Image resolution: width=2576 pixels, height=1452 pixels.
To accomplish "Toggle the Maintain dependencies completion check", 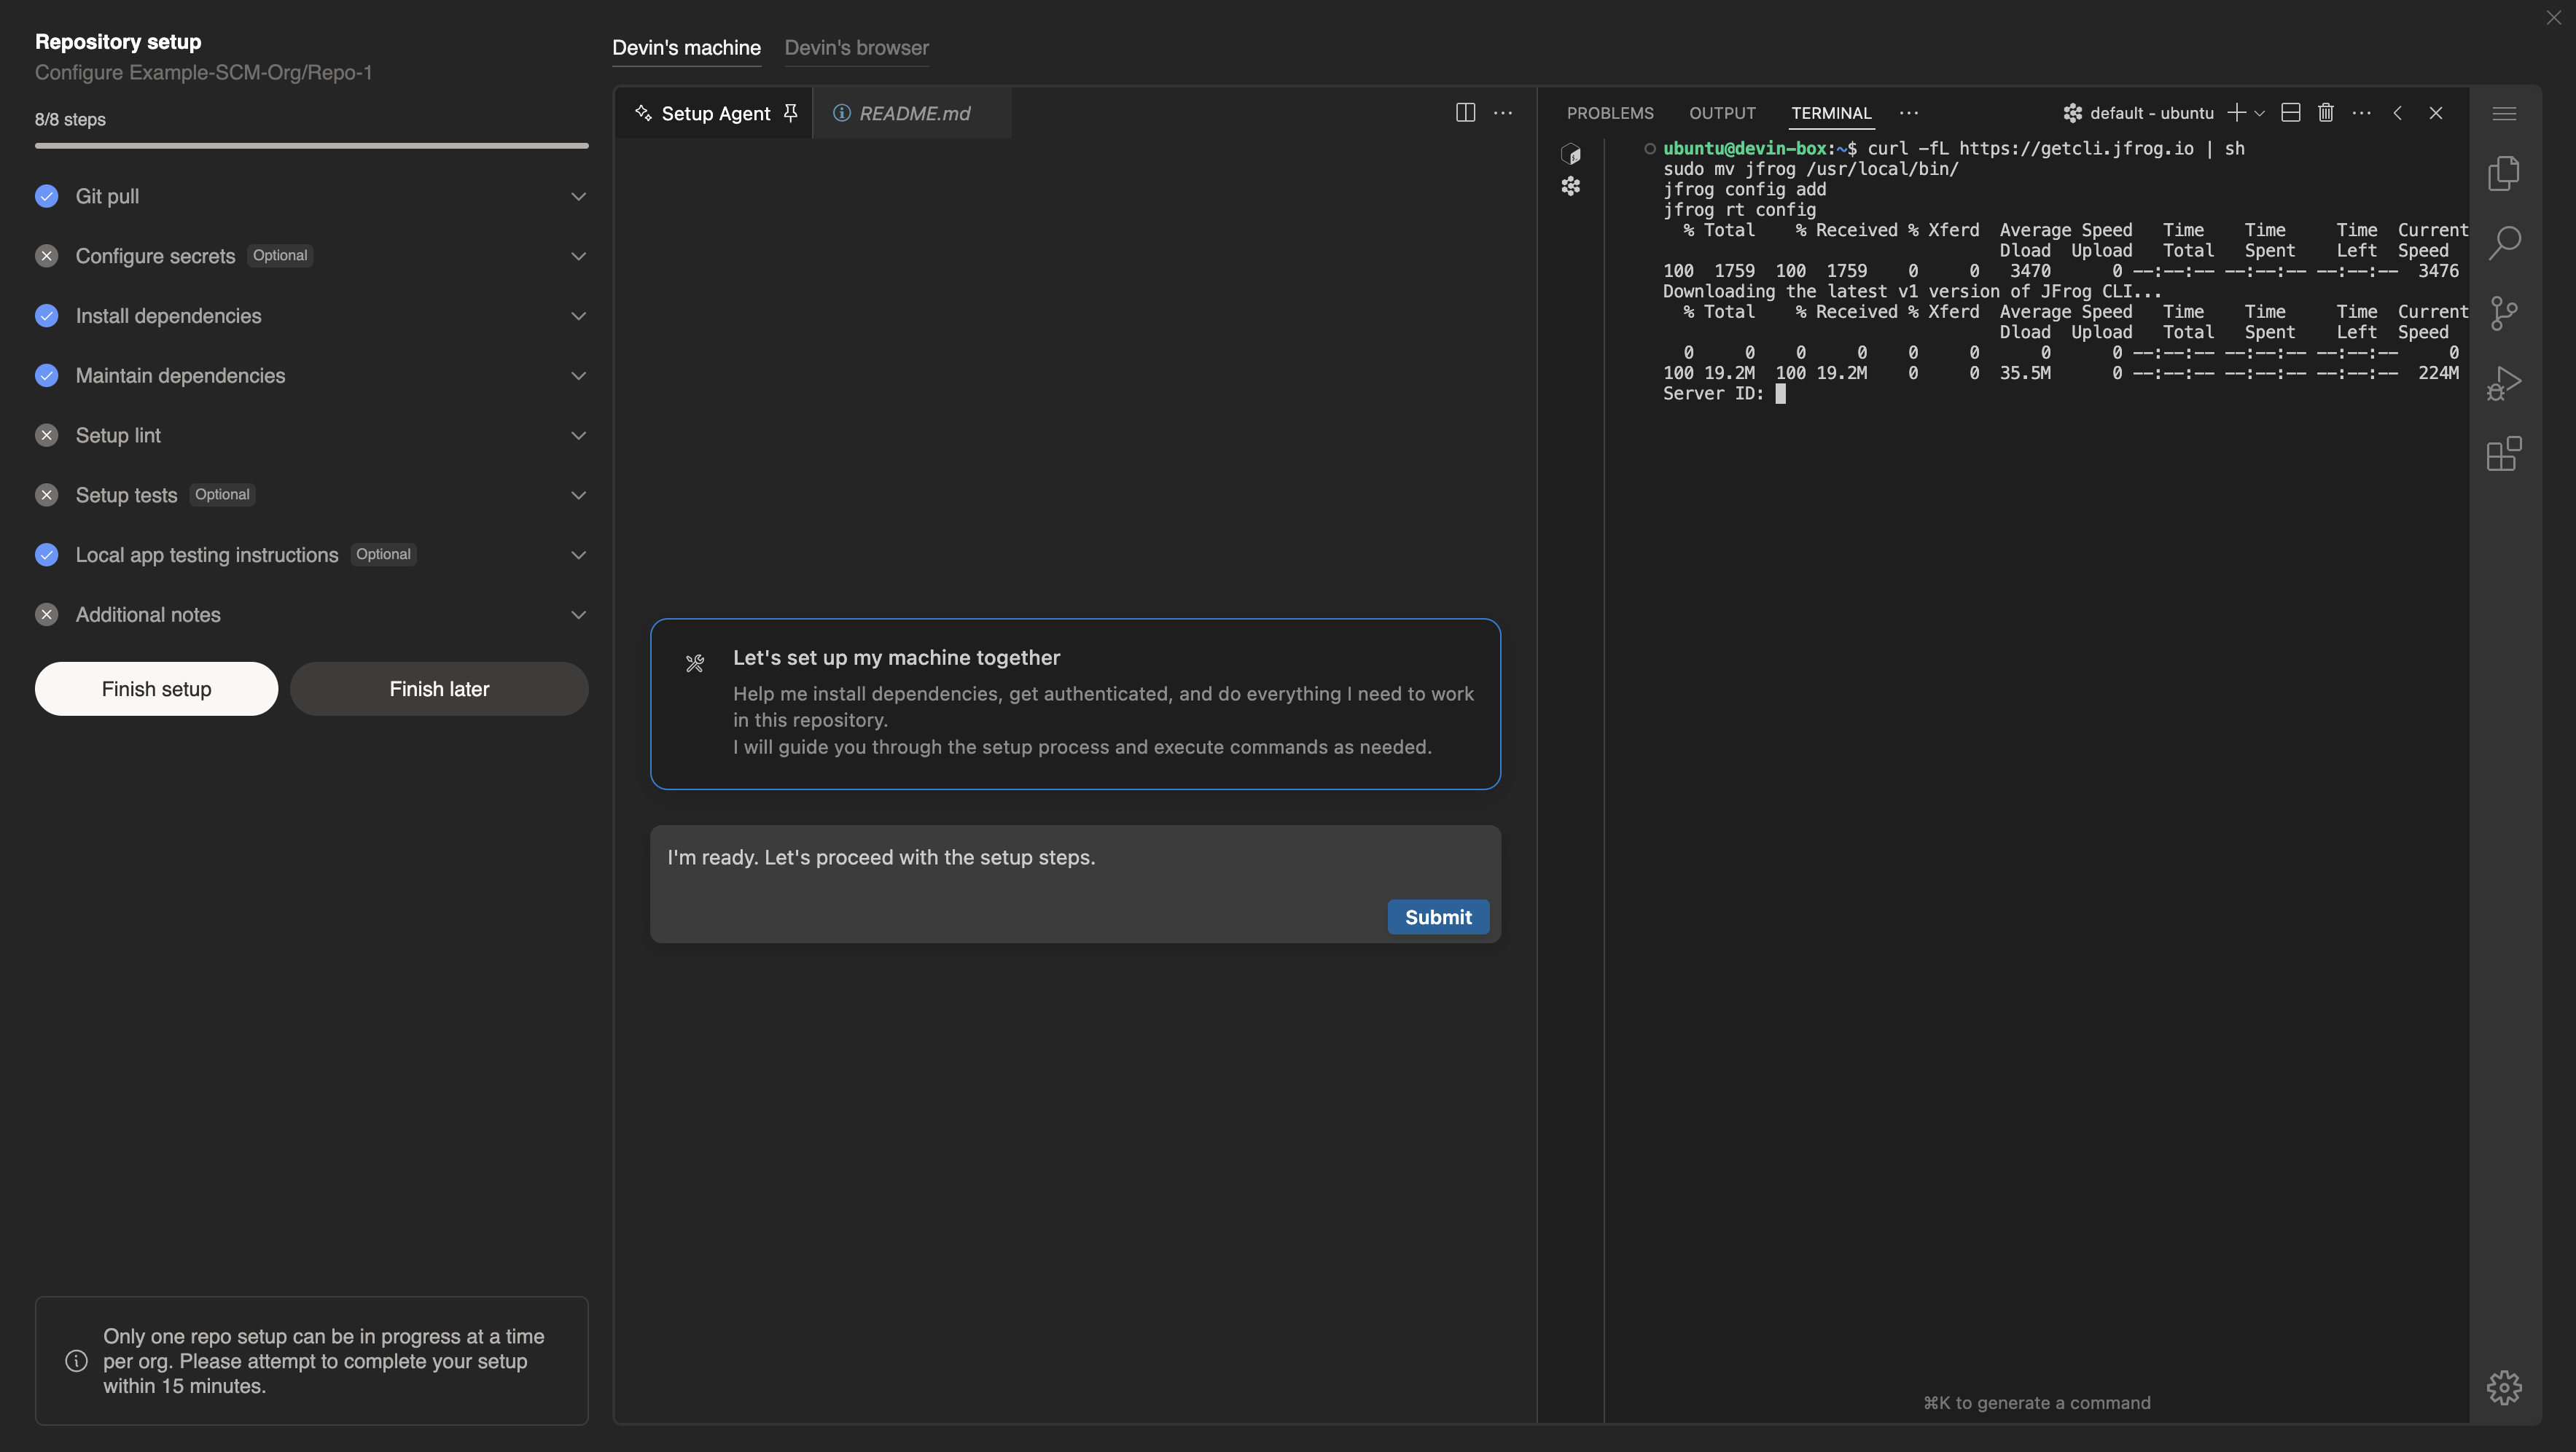I will coord(46,375).
